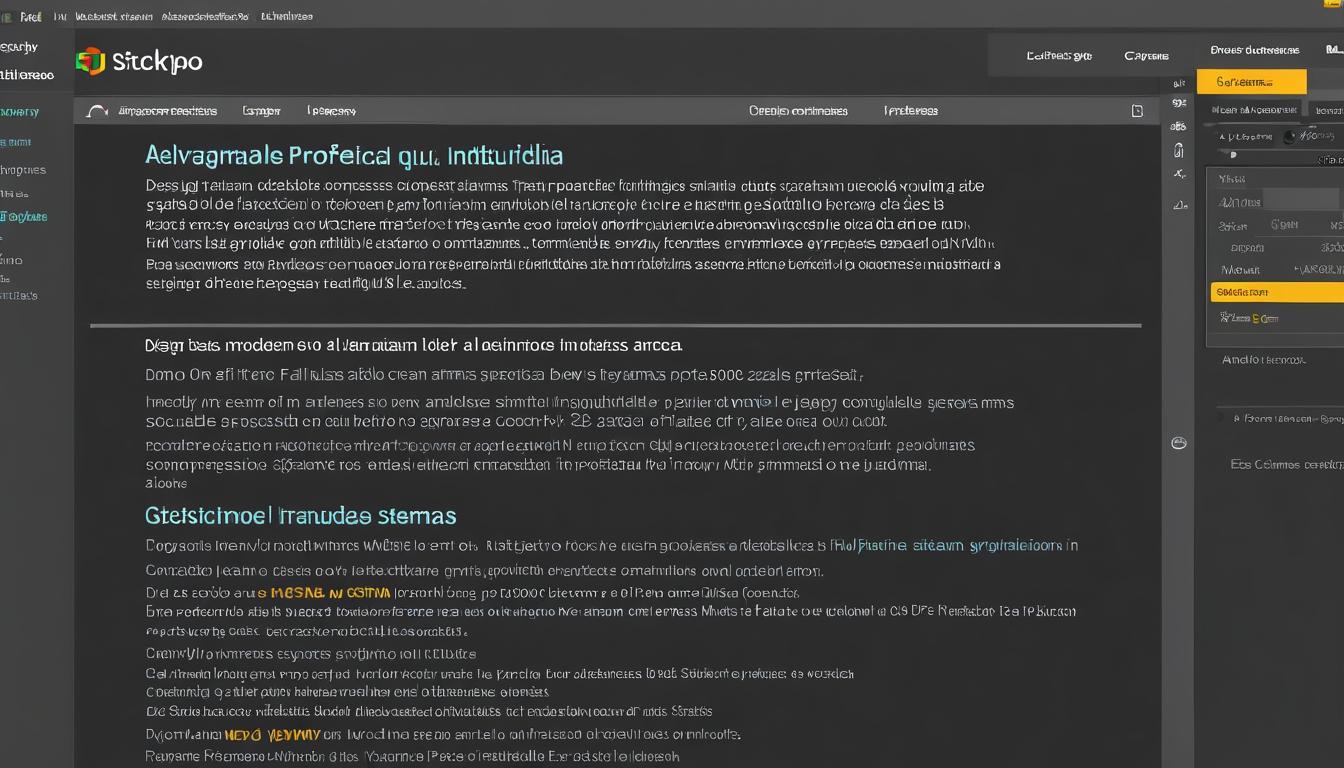Click the yellow button at the top right panel
Image resolution: width=1344 pixels, height=768 pixels.
click(1250, 81)
